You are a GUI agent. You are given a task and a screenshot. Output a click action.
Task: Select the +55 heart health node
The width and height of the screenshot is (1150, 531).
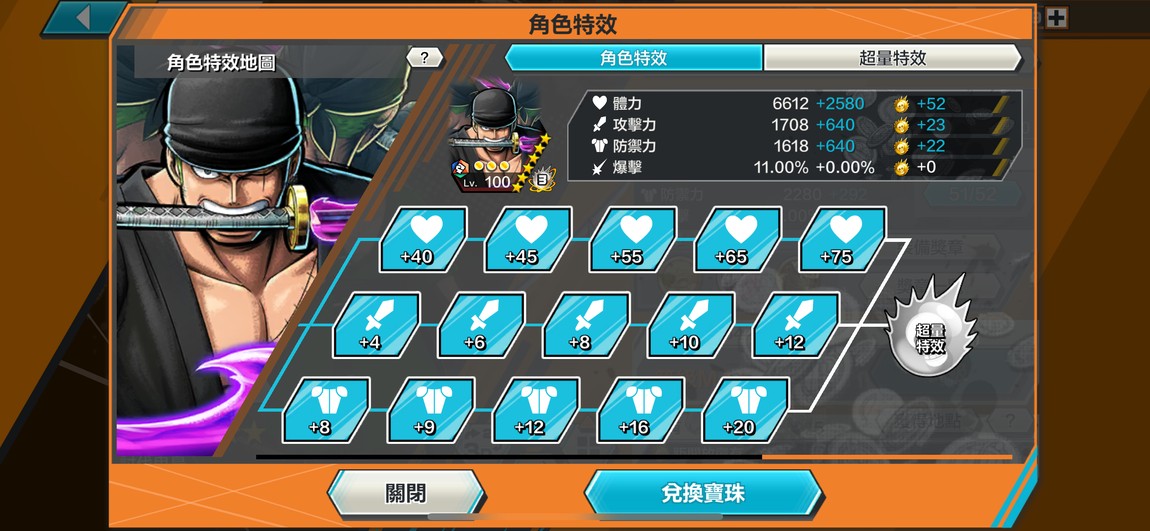[x=633, y=239]
